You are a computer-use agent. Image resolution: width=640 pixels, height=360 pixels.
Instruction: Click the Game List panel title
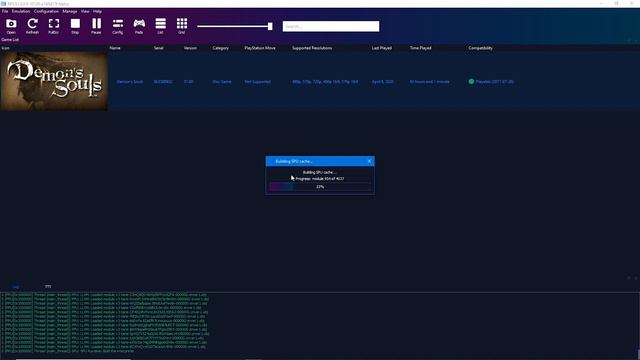tap(10, 40)
